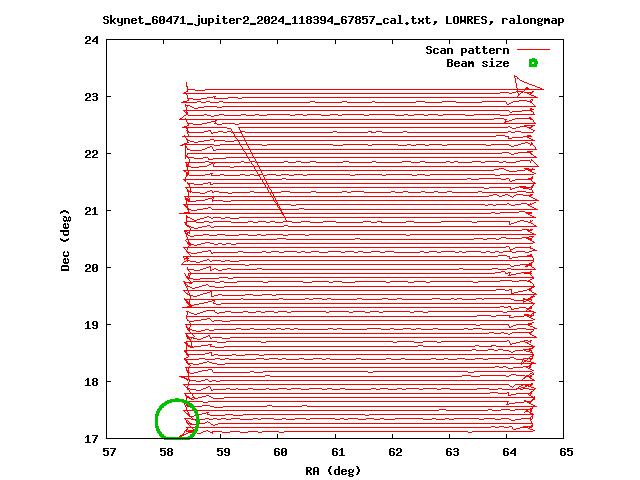The width and height of the screenshot is (640, 480).
Task: Click the RA axis tick label 60
Action: 280,452
